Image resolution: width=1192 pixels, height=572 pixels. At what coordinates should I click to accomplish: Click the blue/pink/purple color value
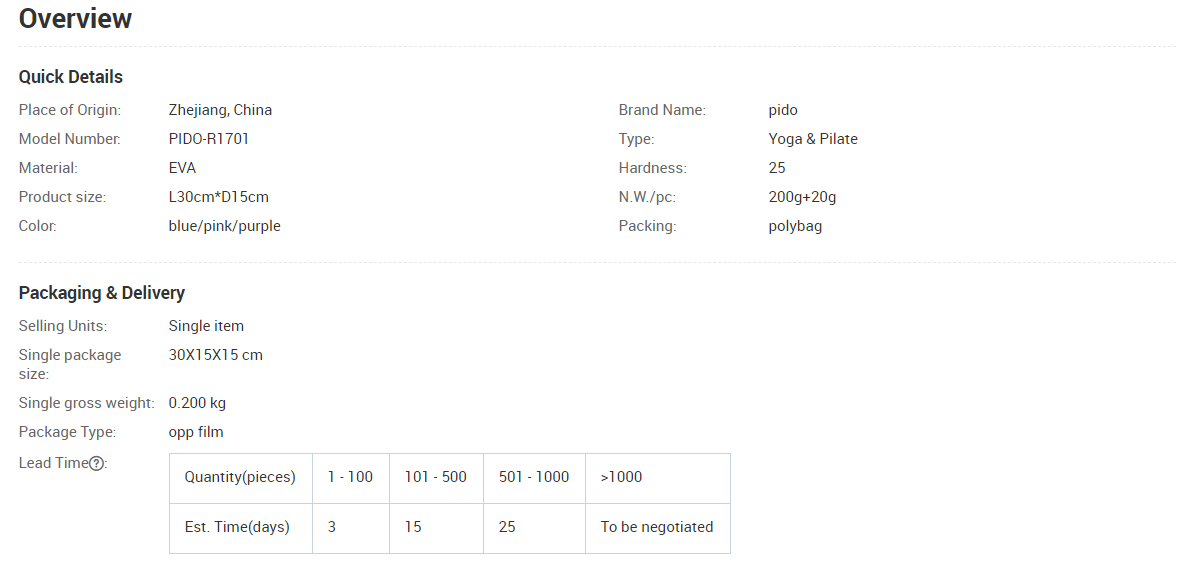coord(224,226)
